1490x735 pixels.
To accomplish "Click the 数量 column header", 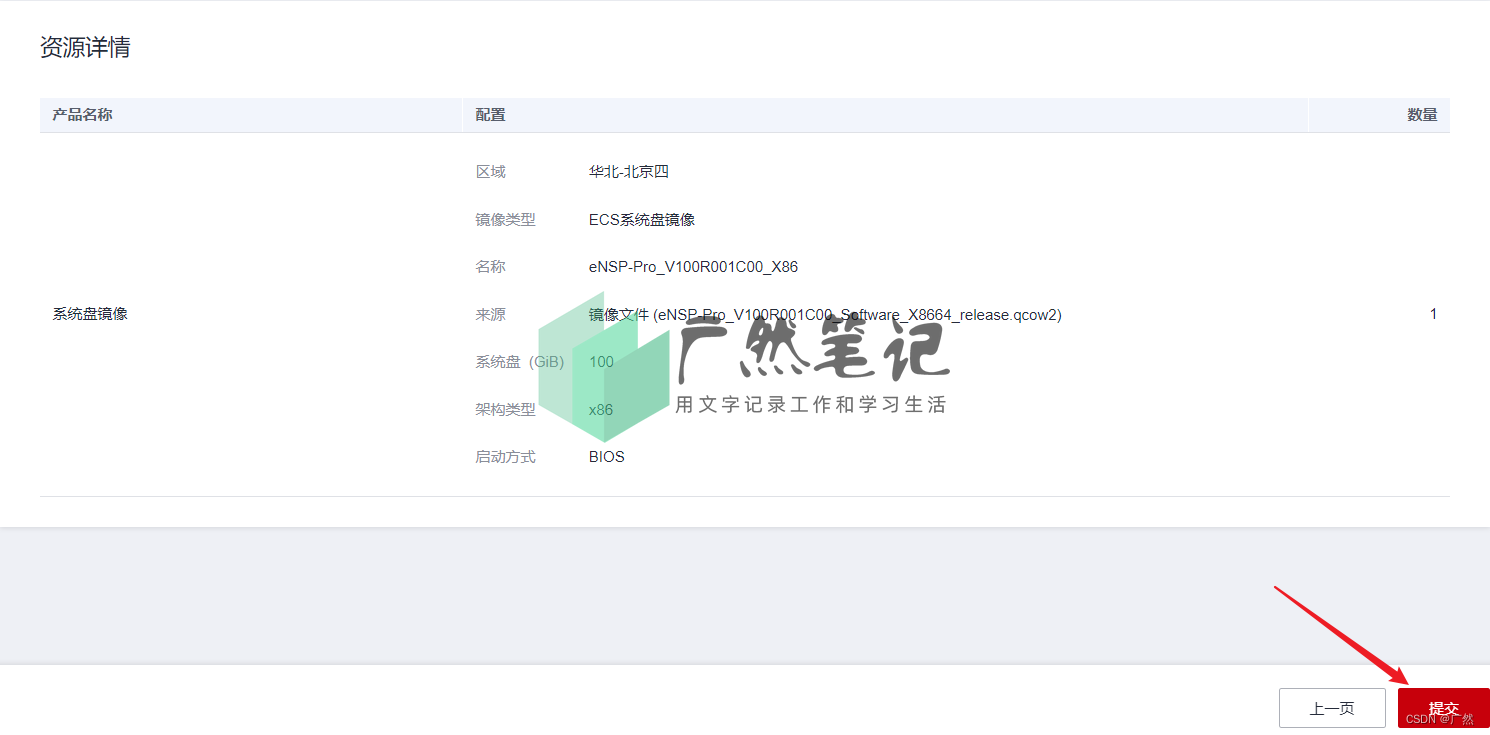I will tap(1422, 115).
